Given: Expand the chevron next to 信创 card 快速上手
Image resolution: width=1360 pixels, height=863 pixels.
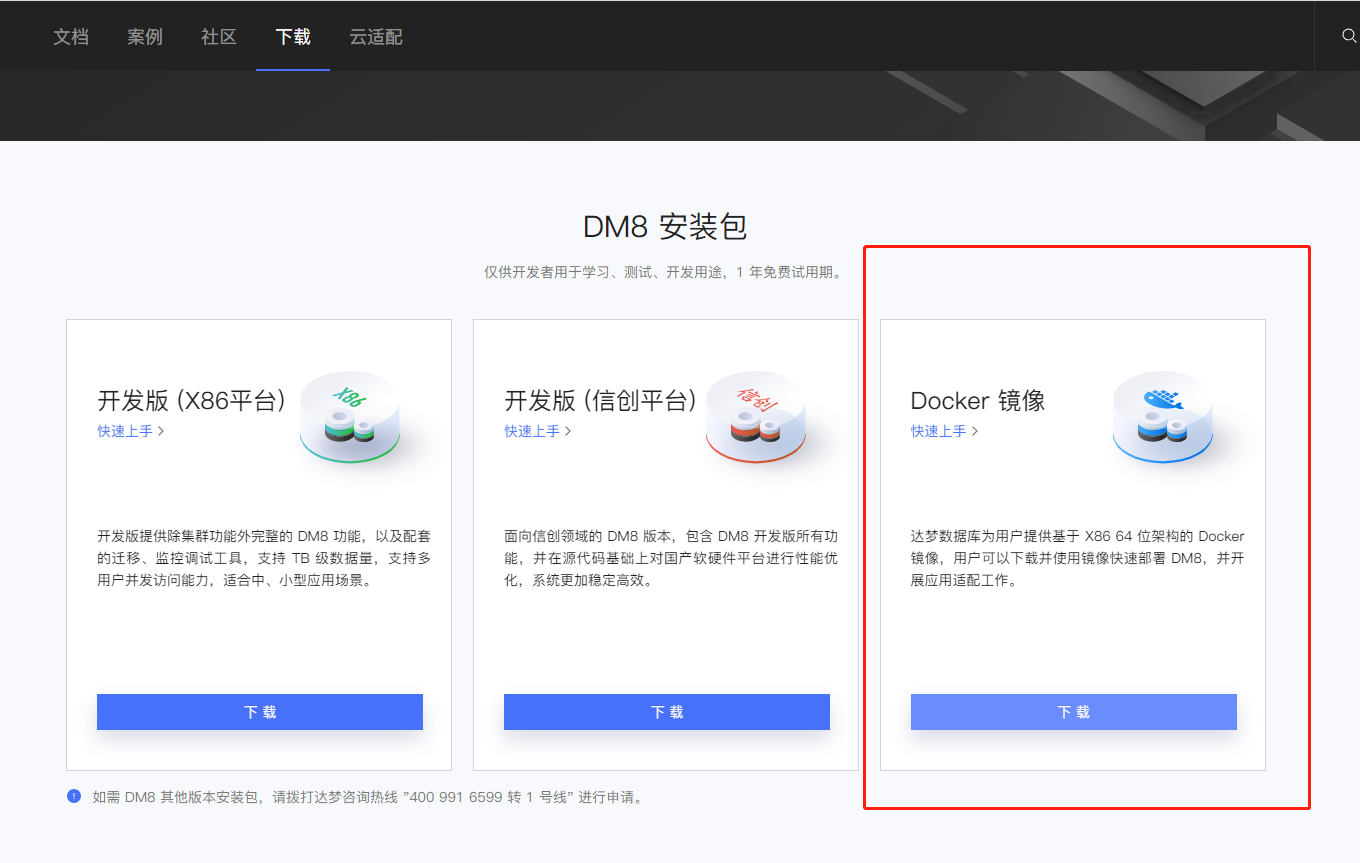Looking at the screenshot, I should pos(568,432).
